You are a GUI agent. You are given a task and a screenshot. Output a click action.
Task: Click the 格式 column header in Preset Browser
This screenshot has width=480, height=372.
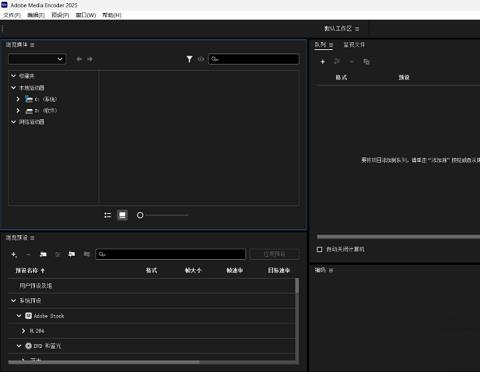pyautogui.click(x=151, y=270)
